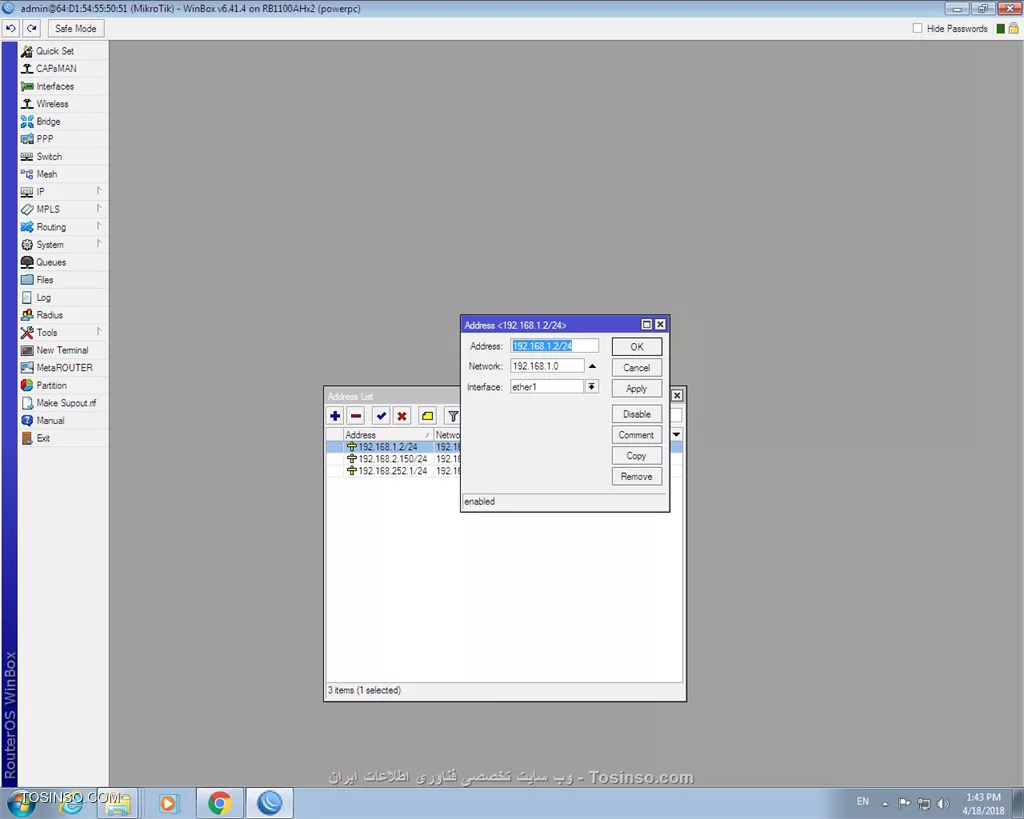The image size is (1024, 819).
Task: Click the Mesh icon in sidebar
Action: pos(27,174)
